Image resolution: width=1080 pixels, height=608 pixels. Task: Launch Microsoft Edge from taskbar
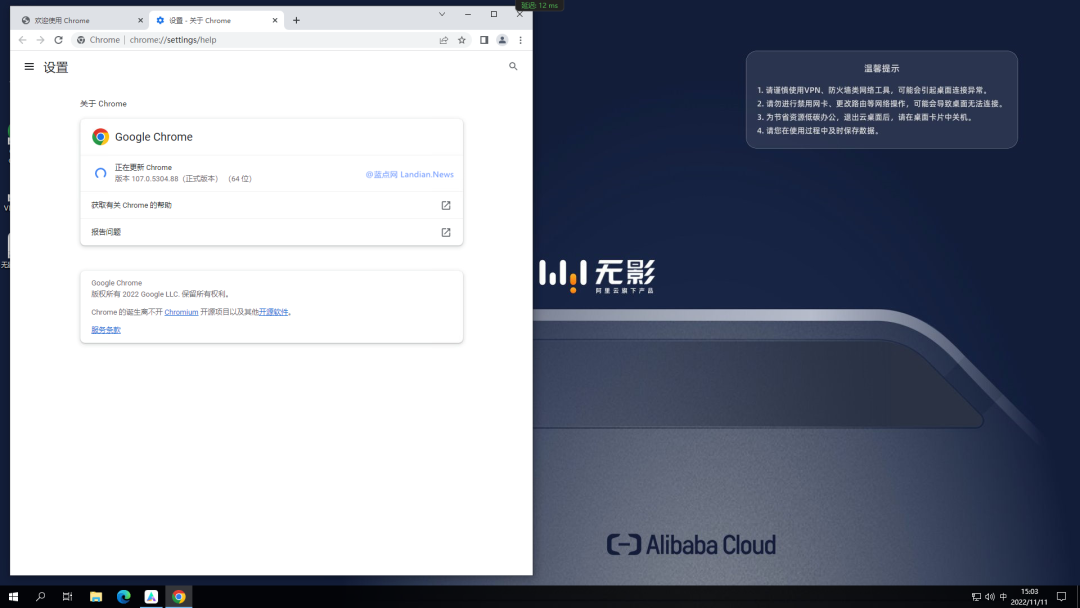pyautogui.click(x=123, y=597)
